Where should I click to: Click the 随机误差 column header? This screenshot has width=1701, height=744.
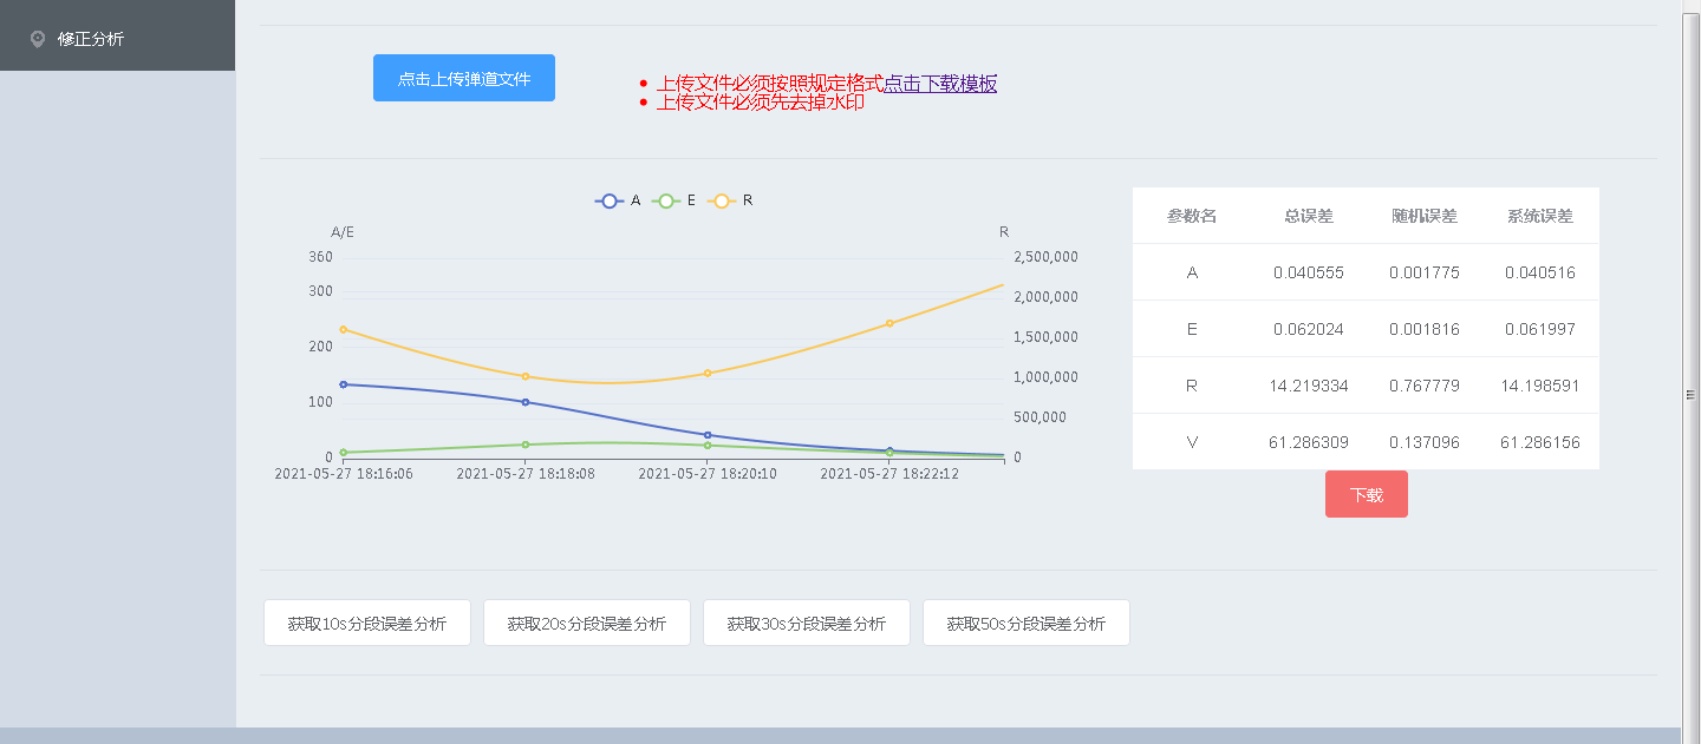click(x=1424, y=216)
